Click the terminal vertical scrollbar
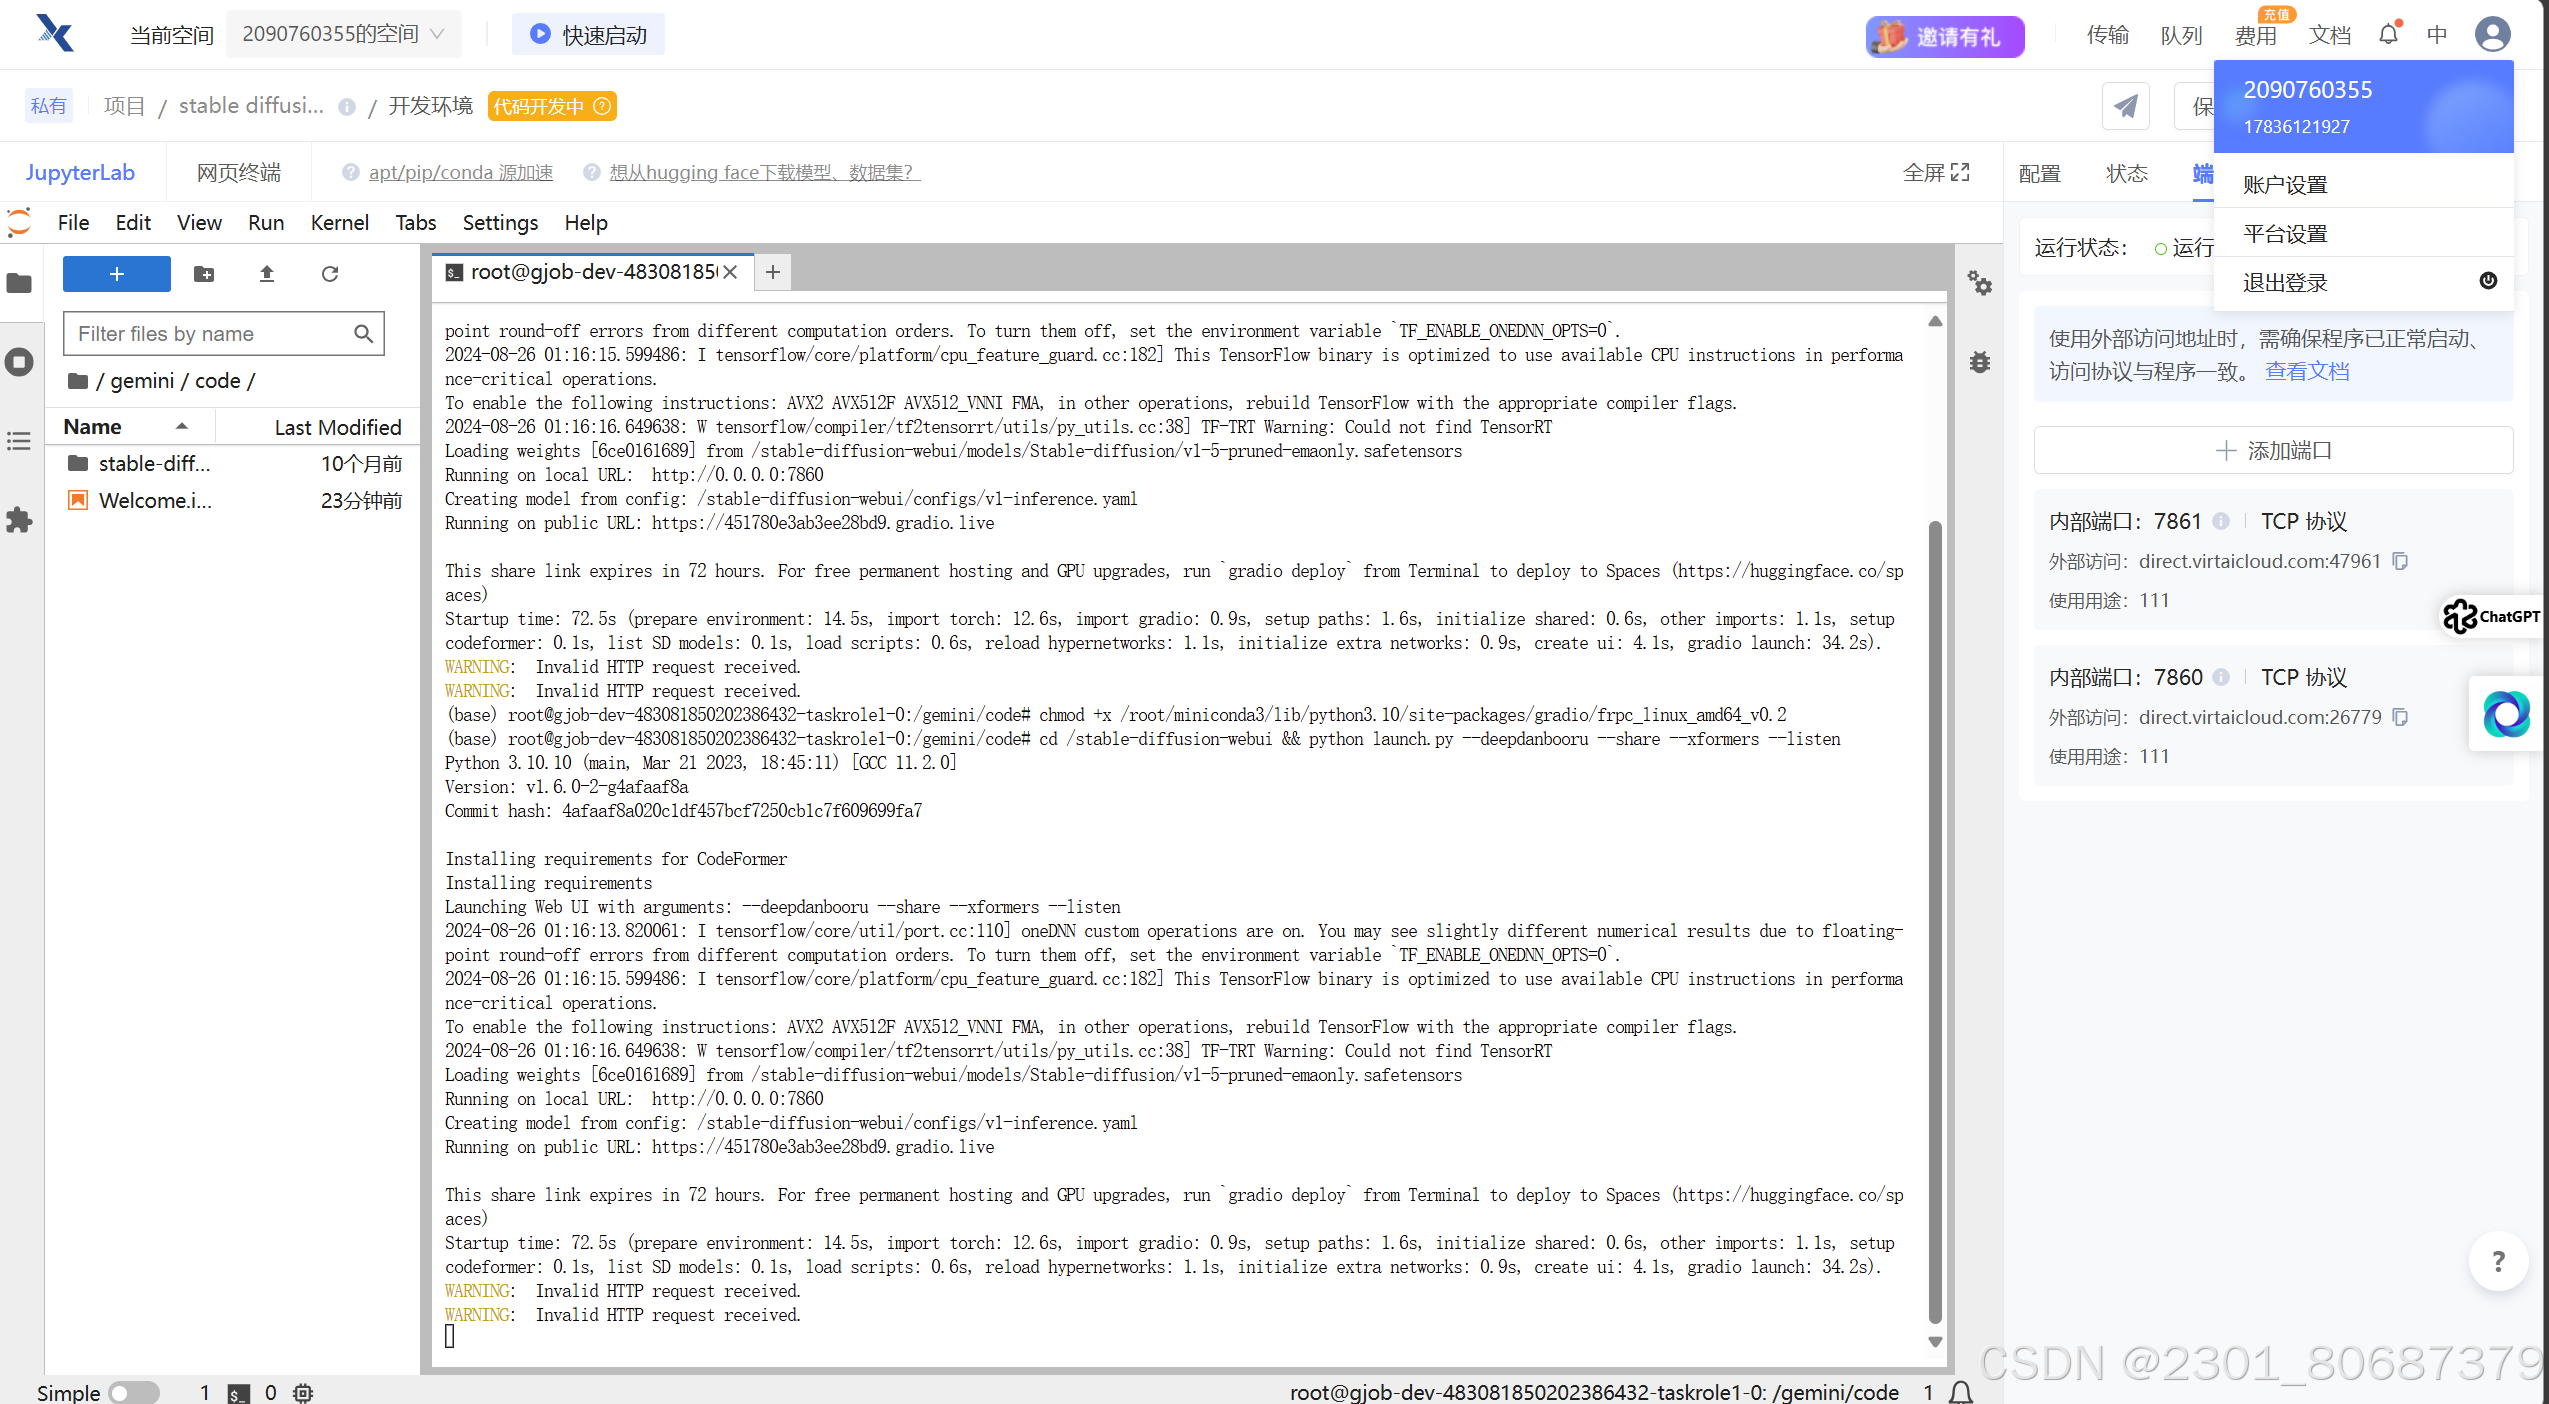The image size is (2549, 1404). click(x=1935, y=920)
